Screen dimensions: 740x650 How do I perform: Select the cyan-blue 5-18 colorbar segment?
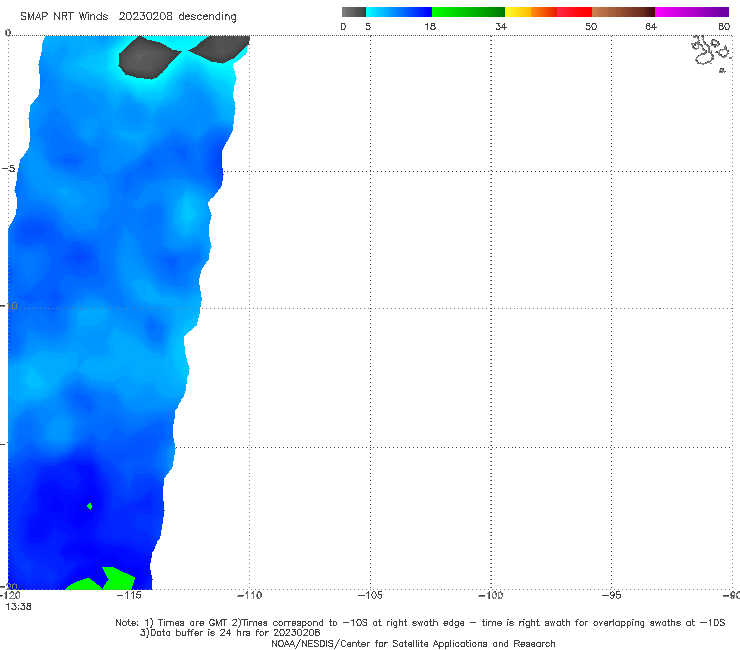[x=399, y=12]
